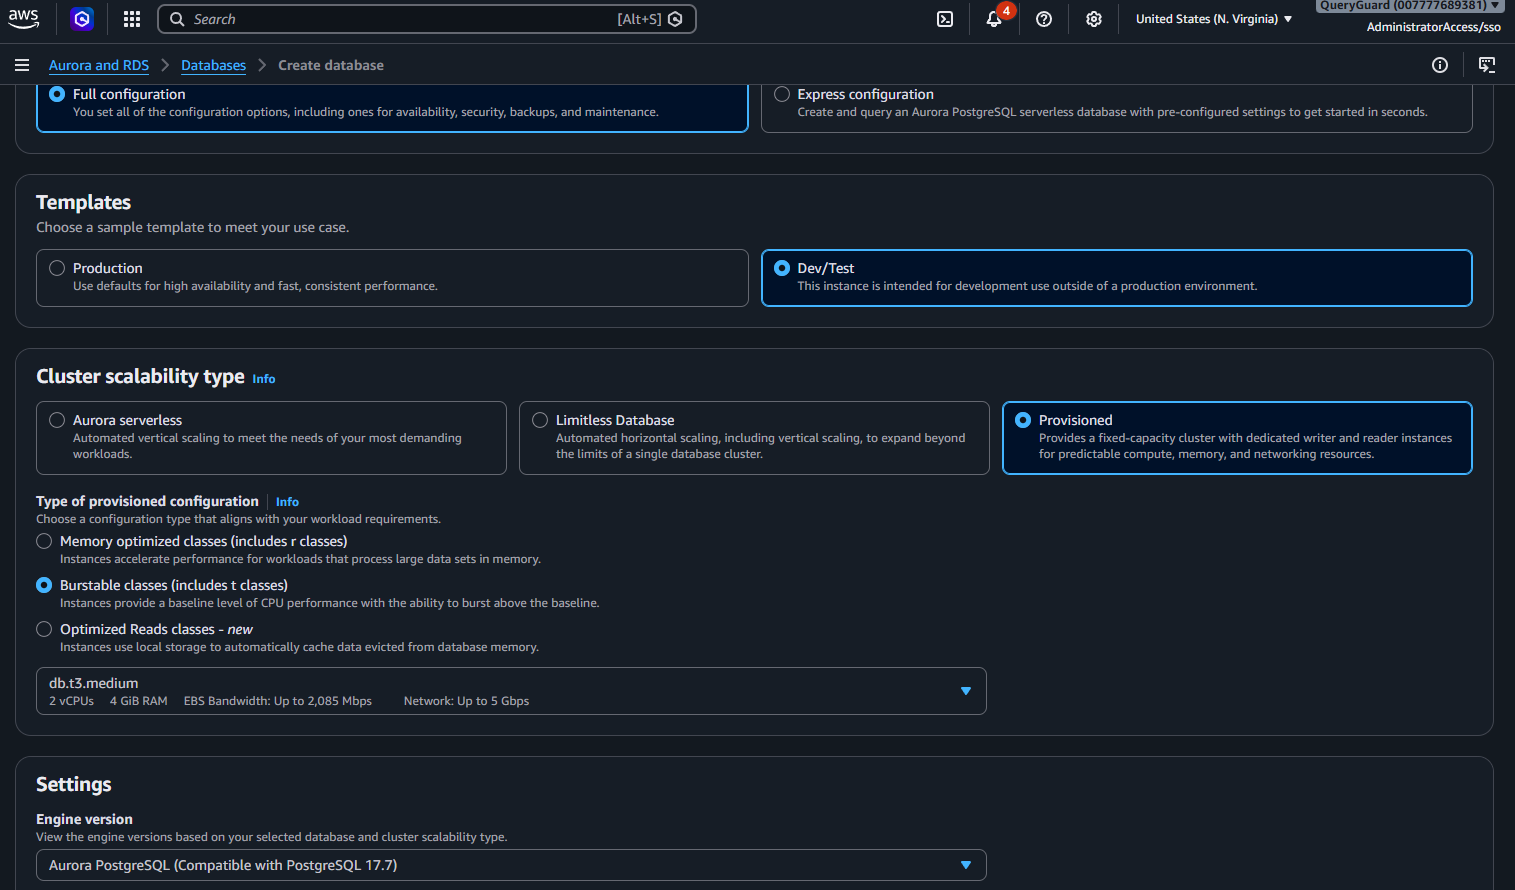Click the AdministratorAccess/sso role text
The height and width of the screenshot is (890, 1515).
tap(1434, 27)
